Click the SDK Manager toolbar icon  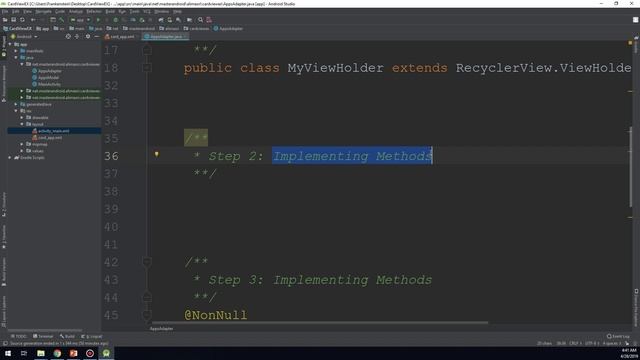coord(178,20)
